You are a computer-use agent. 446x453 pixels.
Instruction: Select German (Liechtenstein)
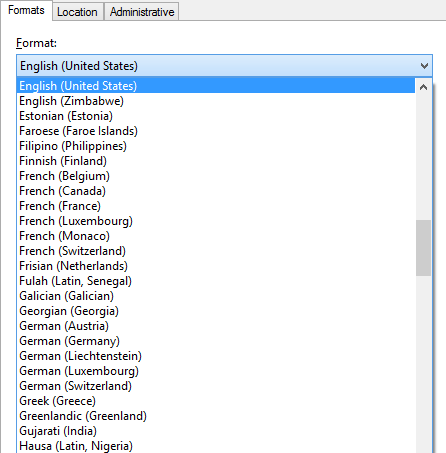point(216,356)
